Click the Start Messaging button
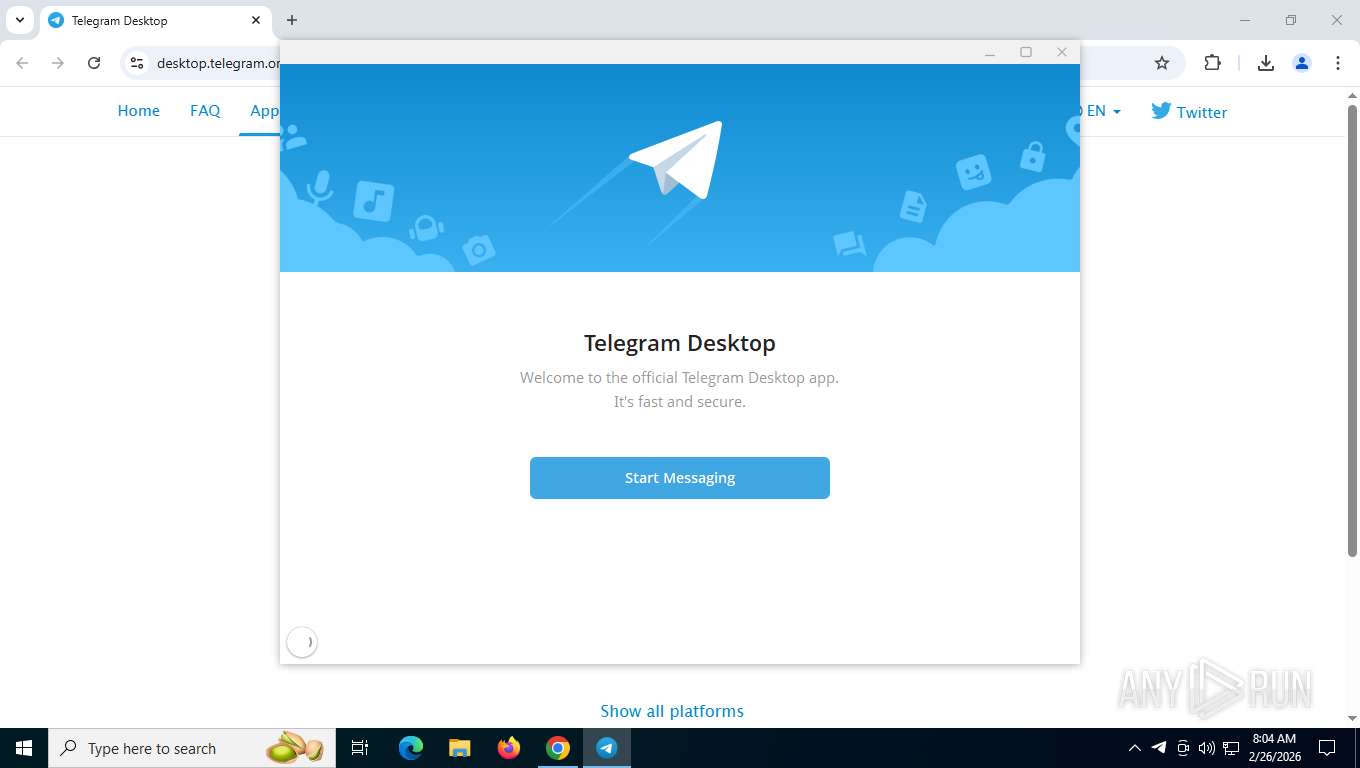This screenshot has height=768, width=1360. coord(680,478)
